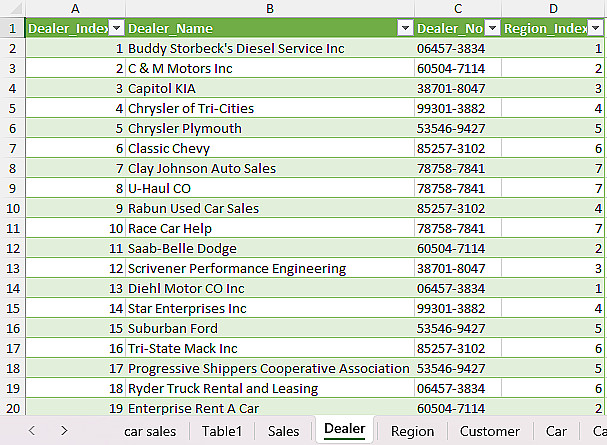Image resolution: width=607 pixels, height=445 pixels.
Task: Select the Race Car Help cell
Action: tap(270, 228)
